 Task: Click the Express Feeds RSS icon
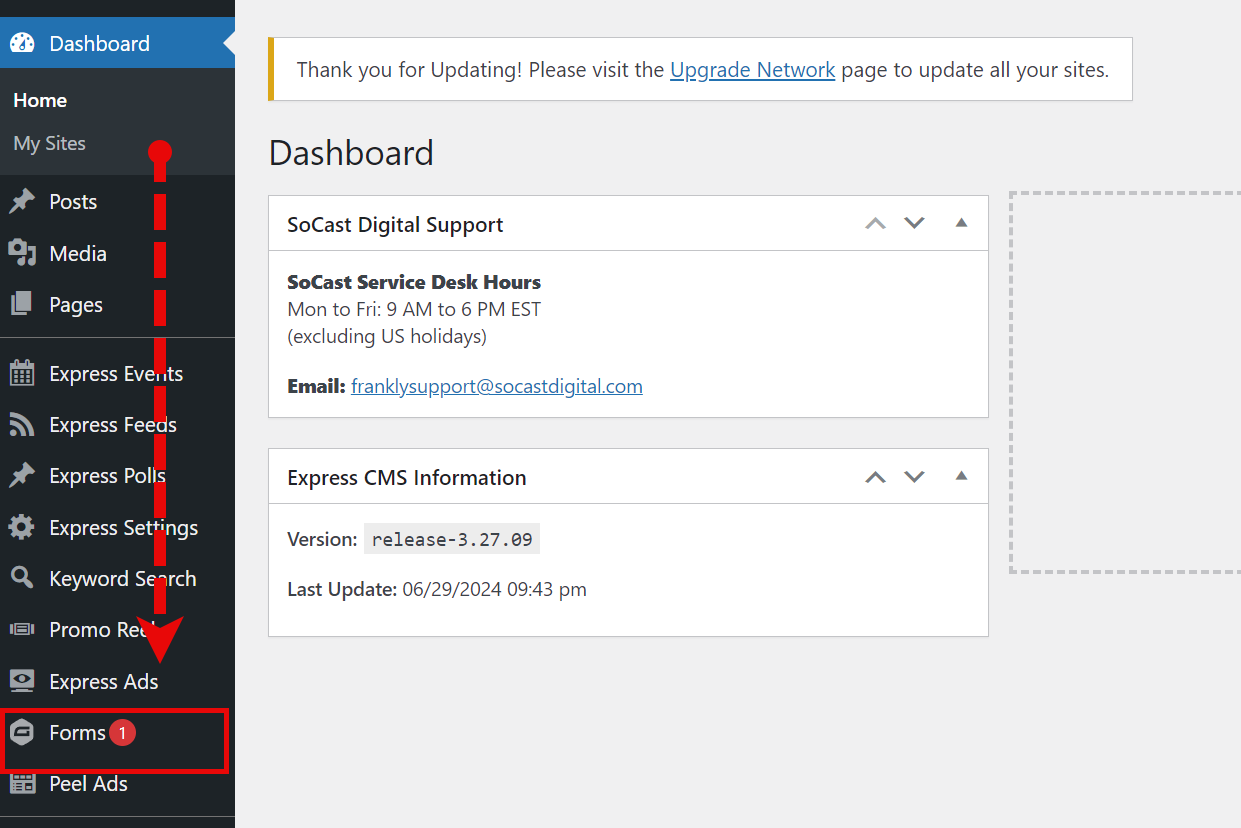pos(22,425)
